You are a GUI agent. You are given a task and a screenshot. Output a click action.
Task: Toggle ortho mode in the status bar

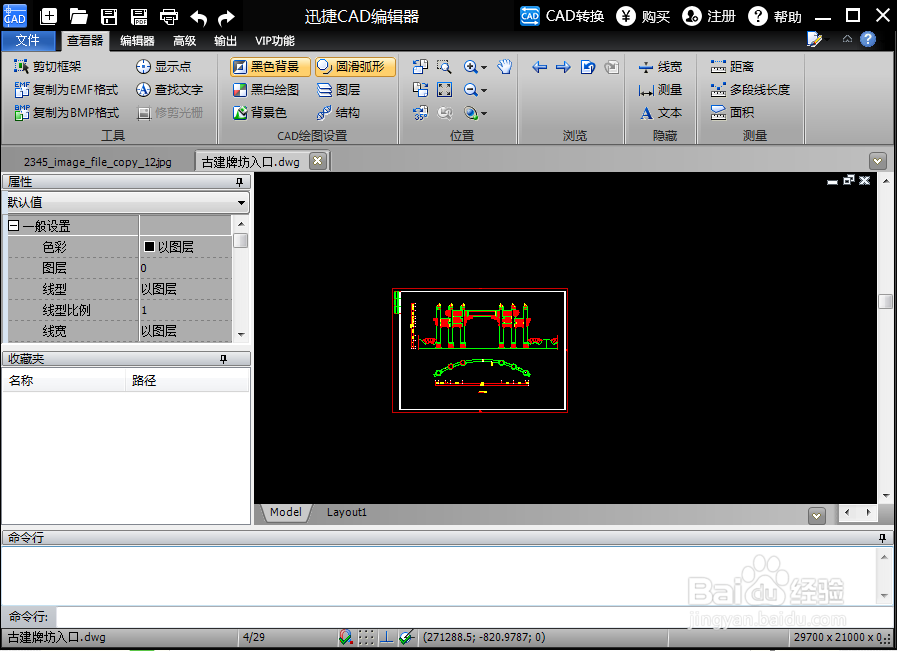tap(386, 637)
